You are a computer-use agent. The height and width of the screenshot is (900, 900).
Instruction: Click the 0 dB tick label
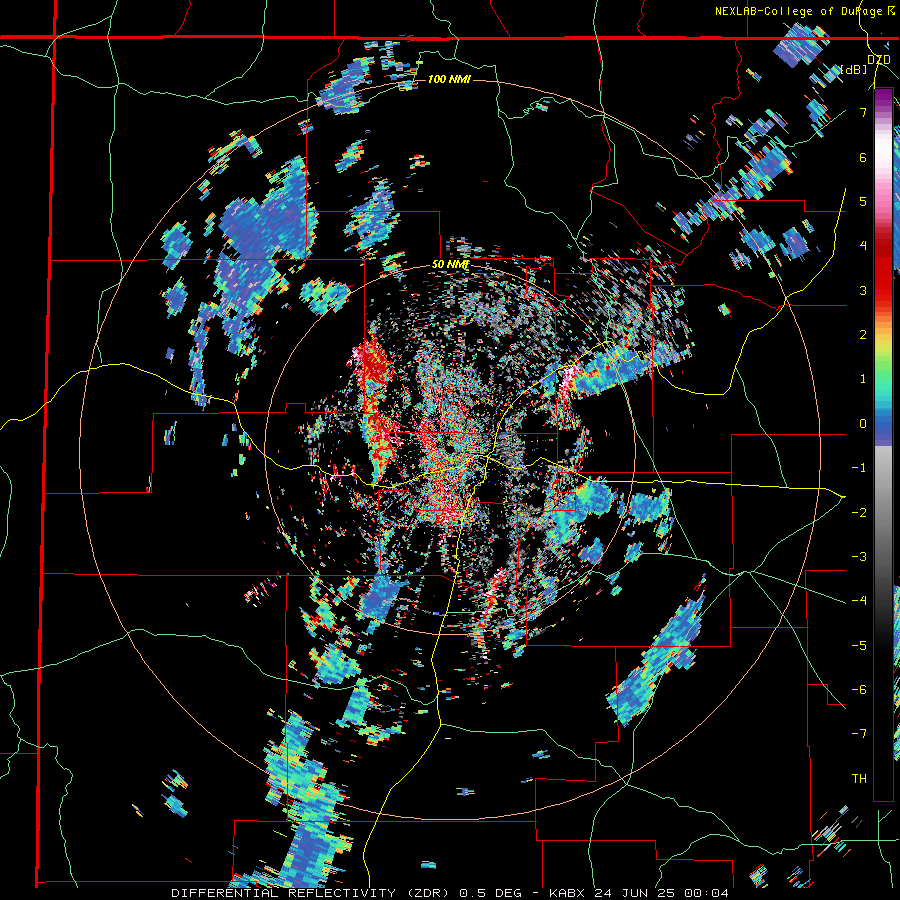pos(863,424)
